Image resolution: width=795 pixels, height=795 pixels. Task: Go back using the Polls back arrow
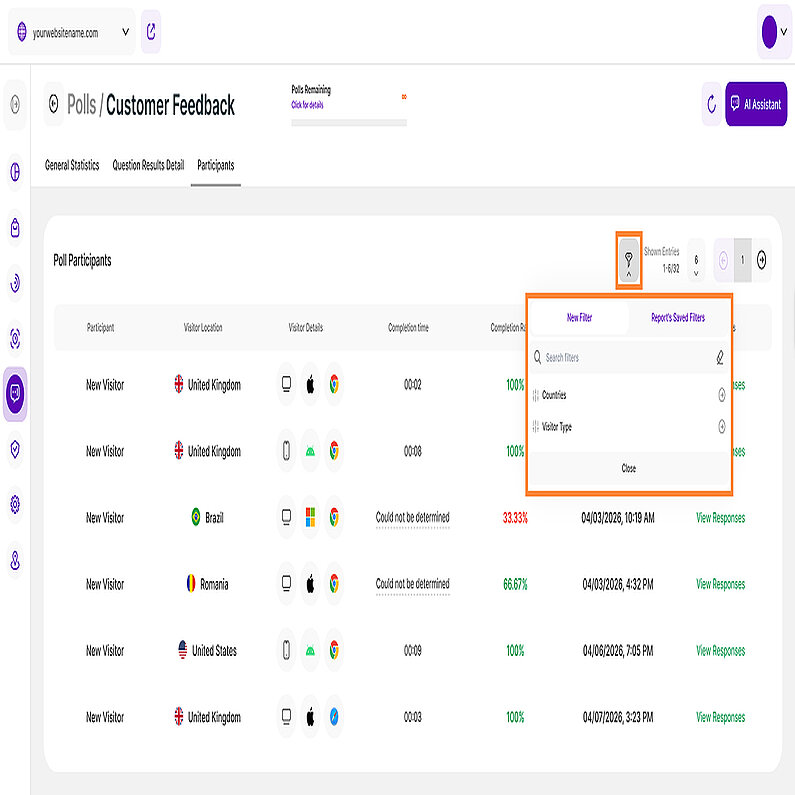54,104
